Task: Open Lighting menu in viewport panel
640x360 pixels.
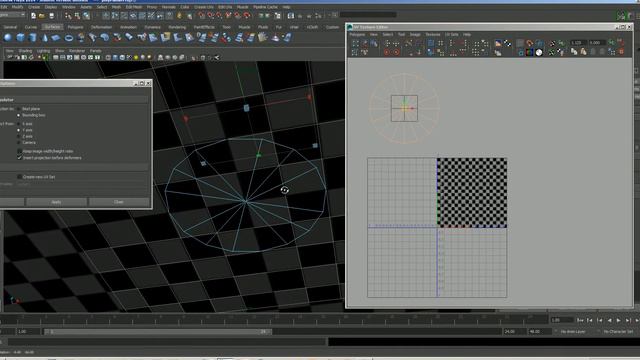Action: coord(43,51)
